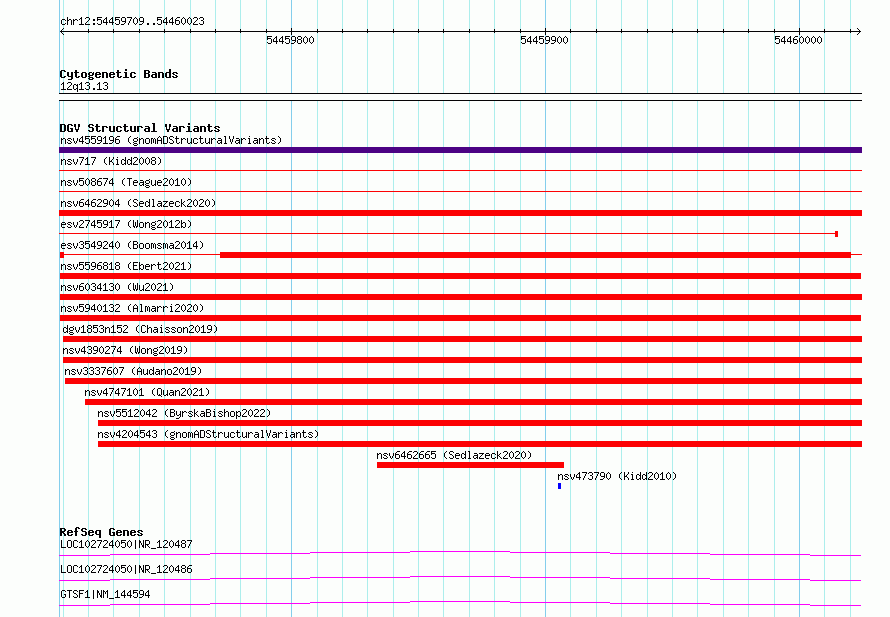
Task: Select variant nsv4559196 (gnomADStructuralVariants) label
Action: (171, 140)
